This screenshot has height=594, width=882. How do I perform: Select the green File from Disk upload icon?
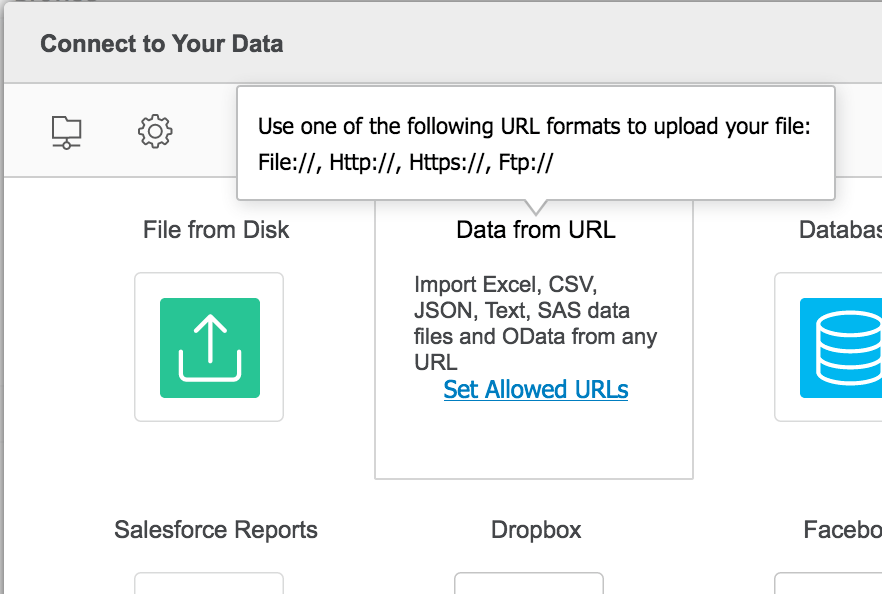(x=210, y=348)
